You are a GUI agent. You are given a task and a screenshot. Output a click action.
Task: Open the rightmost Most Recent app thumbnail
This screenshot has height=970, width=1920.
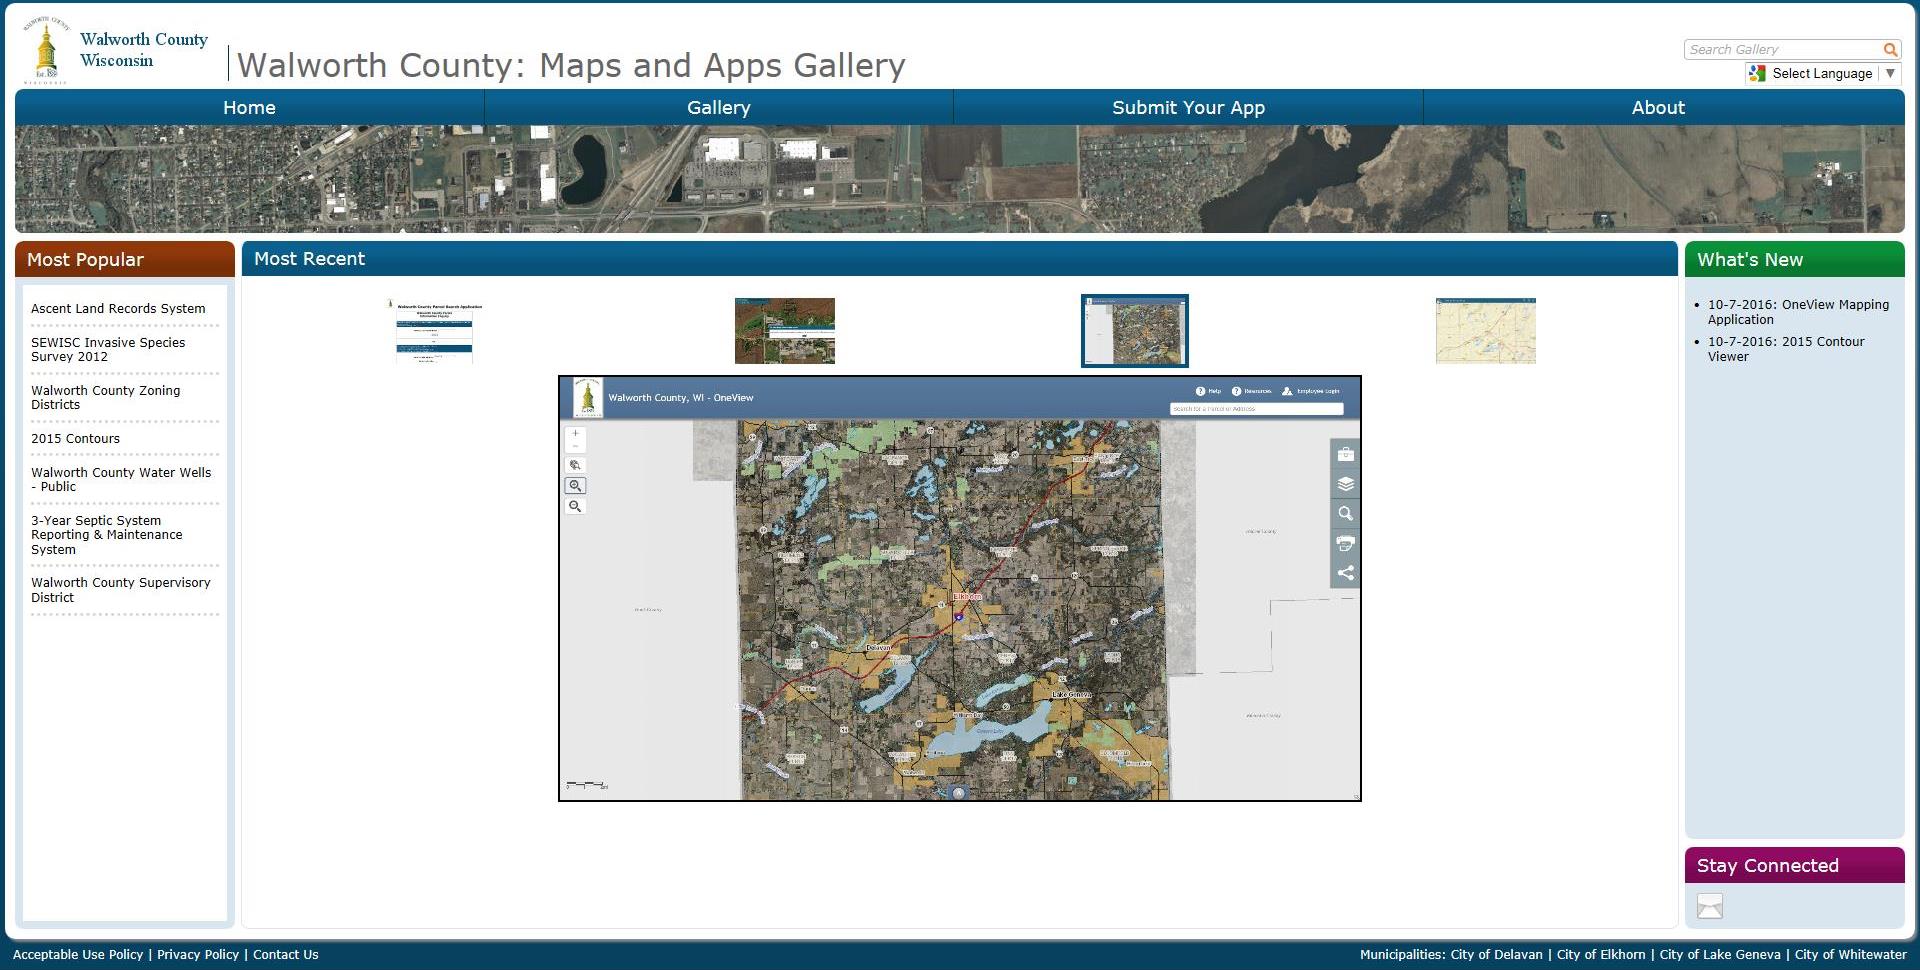click(1485, 330)
